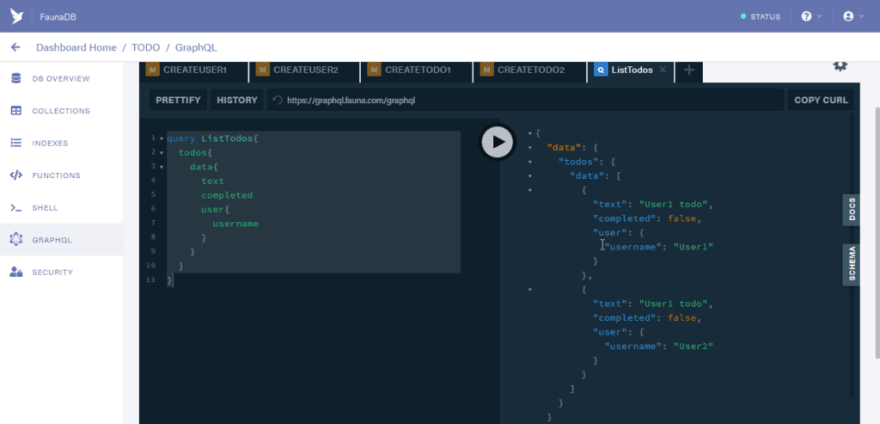Expand account menu dropdown arrow
The height and width of the screenshot is (424, 880).
coord(861,16)
